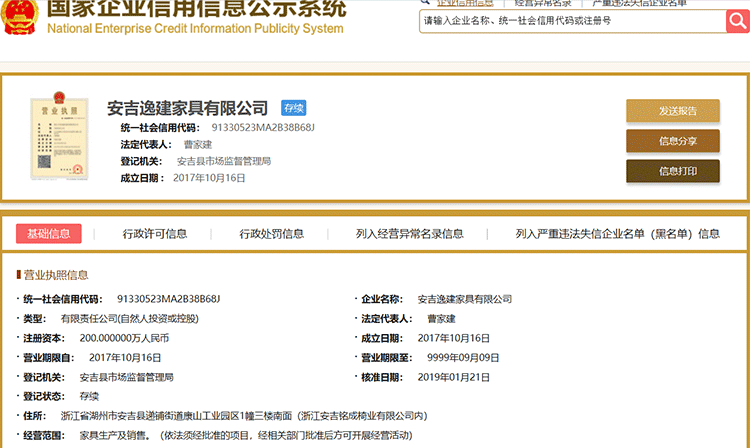Select credit code value in 营业执照信息 section
Viewport: 750px width, 448px height.
click(x=168, y=299)
